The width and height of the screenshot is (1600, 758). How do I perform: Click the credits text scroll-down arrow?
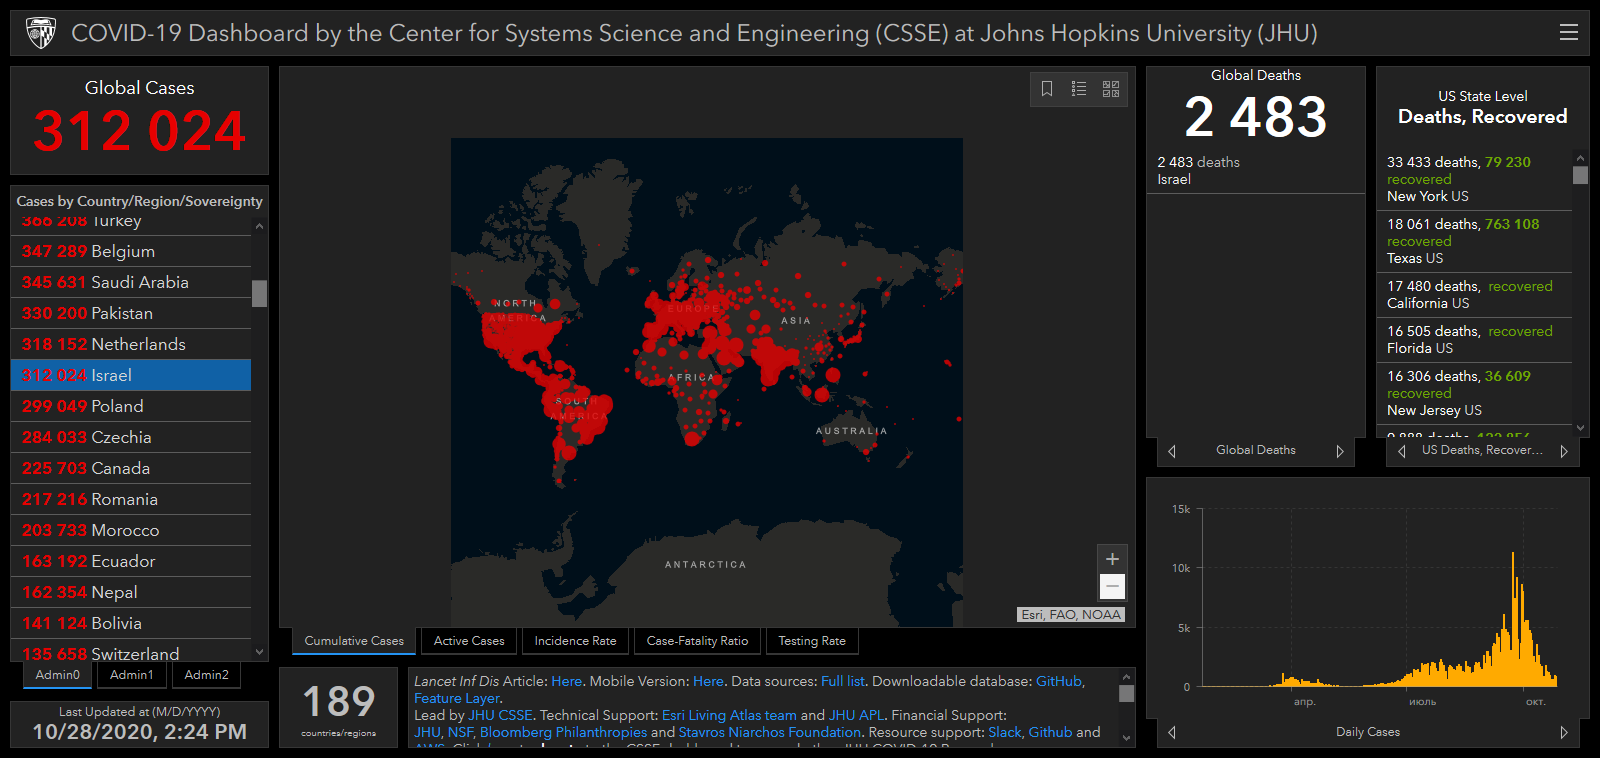click(1126, 738)
